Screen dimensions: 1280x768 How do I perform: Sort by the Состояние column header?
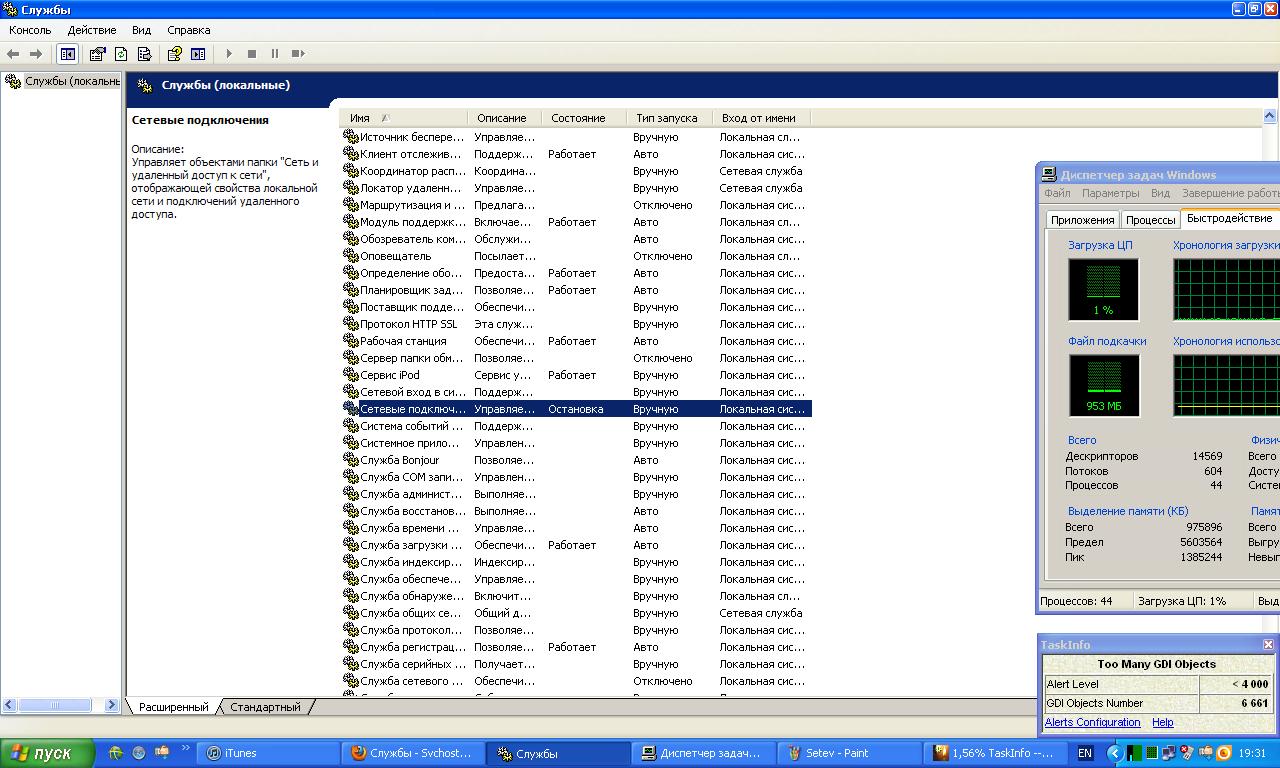[x=583, y=118]
